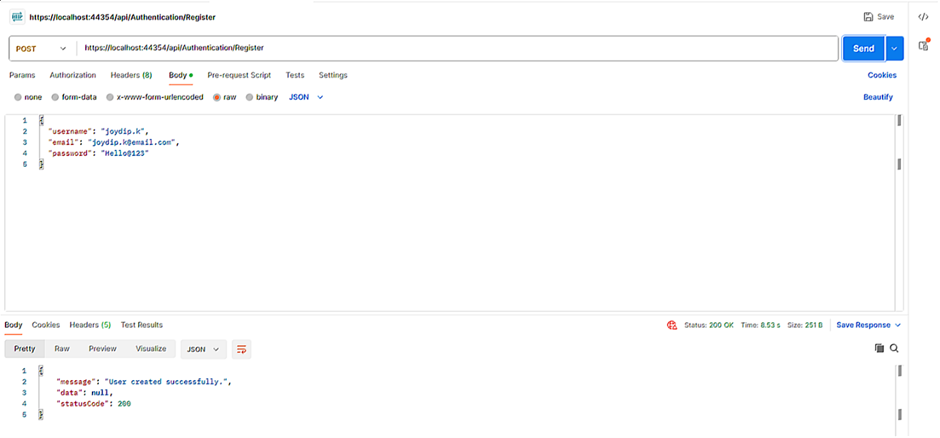Click the "data": null response line
Screen dimensions: 940x438
pos(84,392)
